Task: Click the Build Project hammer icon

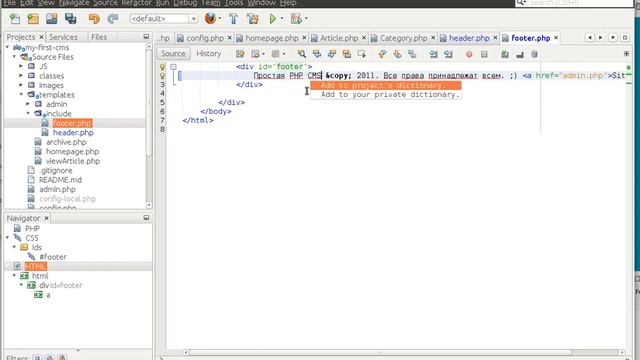Action: [x=233, y=18]
